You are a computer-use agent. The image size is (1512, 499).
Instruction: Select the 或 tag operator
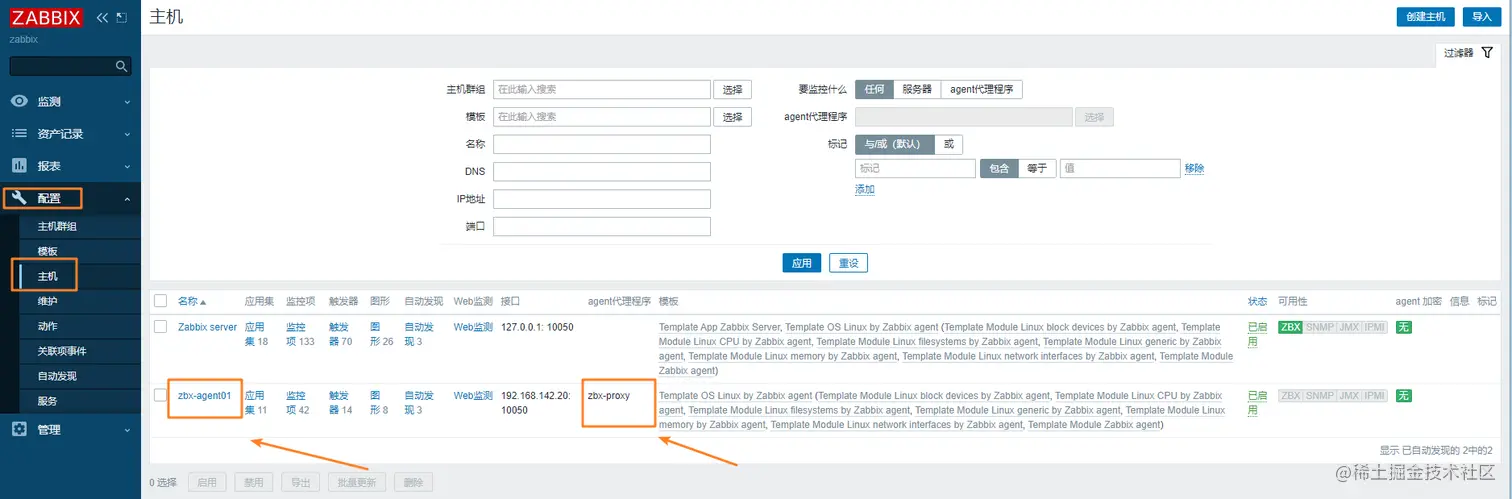click(949, 144)
